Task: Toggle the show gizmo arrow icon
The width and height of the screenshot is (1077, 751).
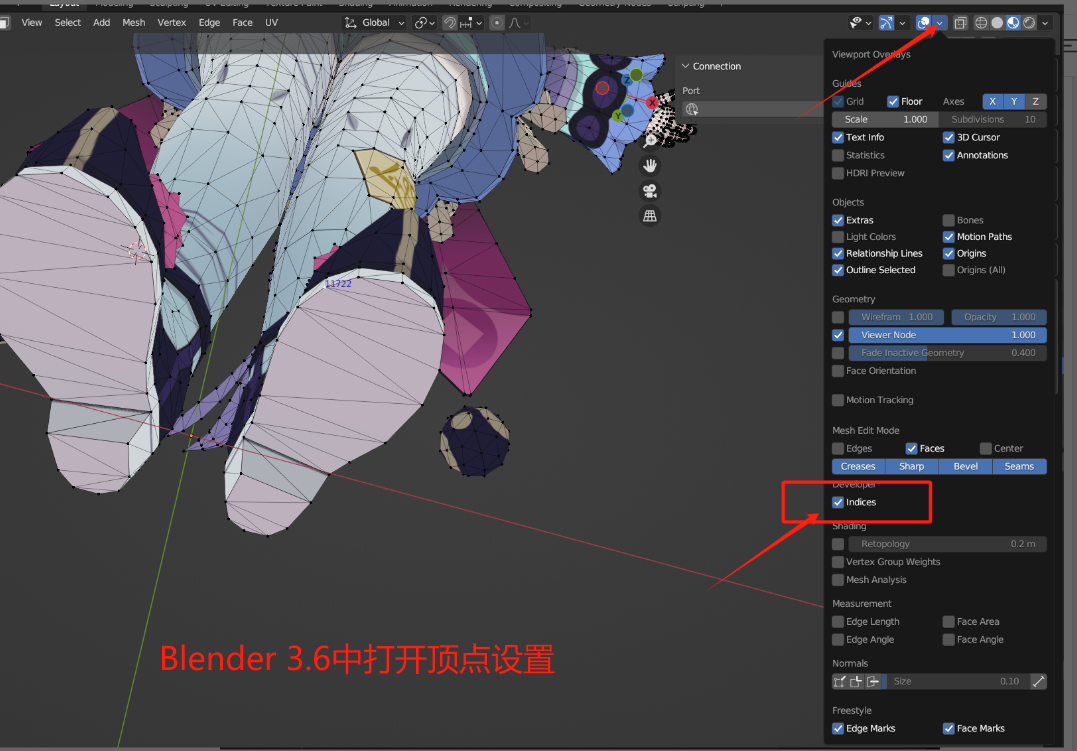Action: click(x=886, y=23)
